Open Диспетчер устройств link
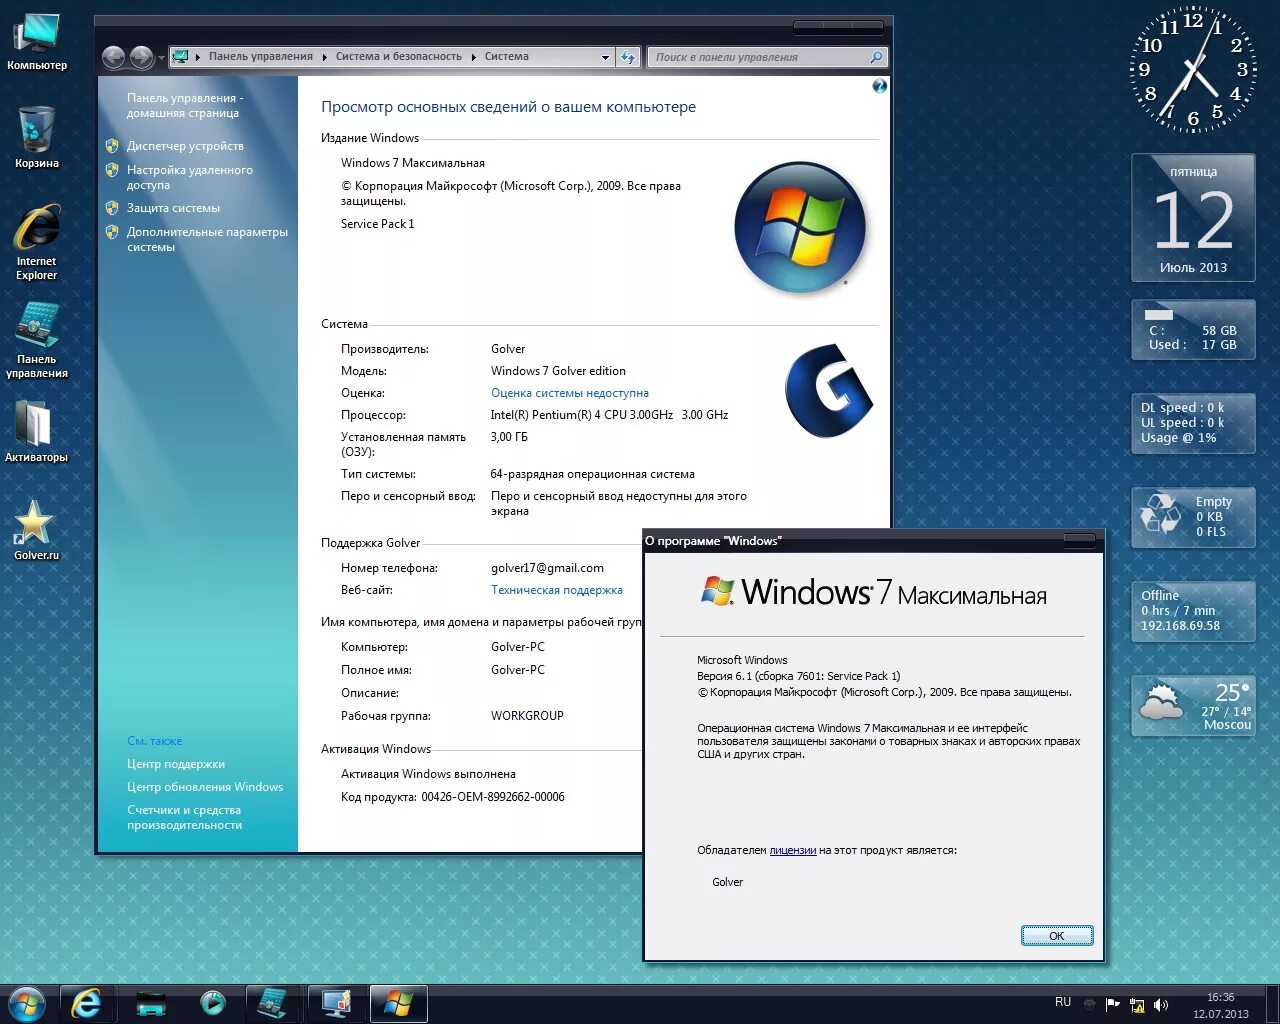 185,146
